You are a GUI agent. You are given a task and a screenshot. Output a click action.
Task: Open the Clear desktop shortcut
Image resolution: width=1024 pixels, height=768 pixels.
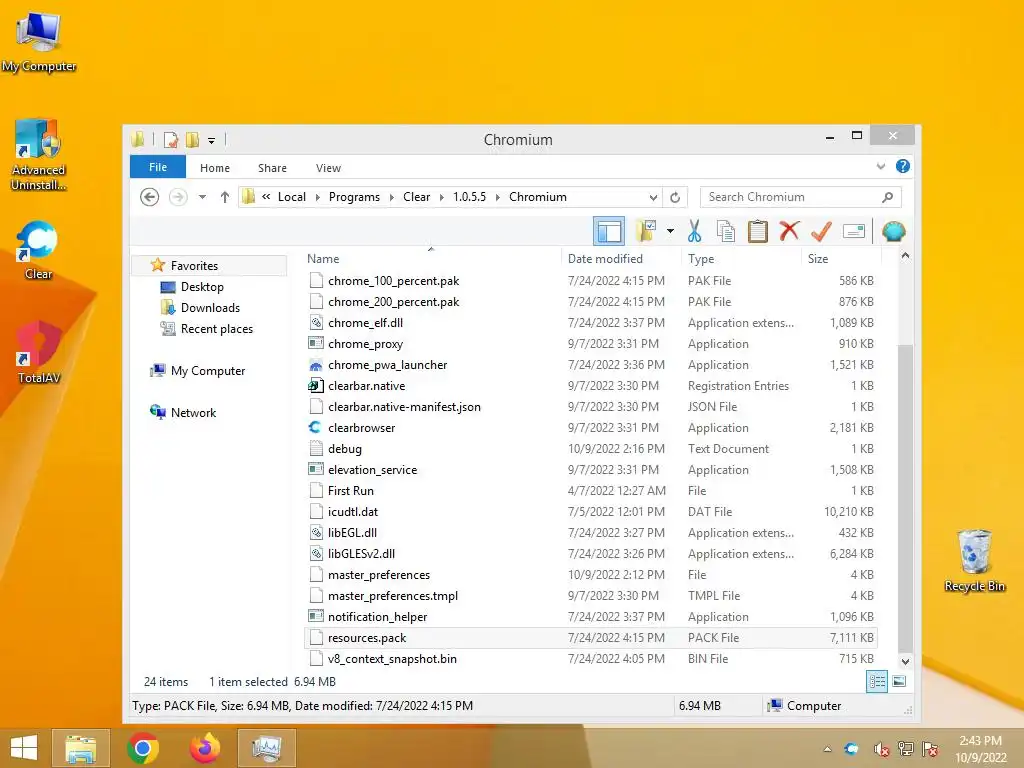38,251
